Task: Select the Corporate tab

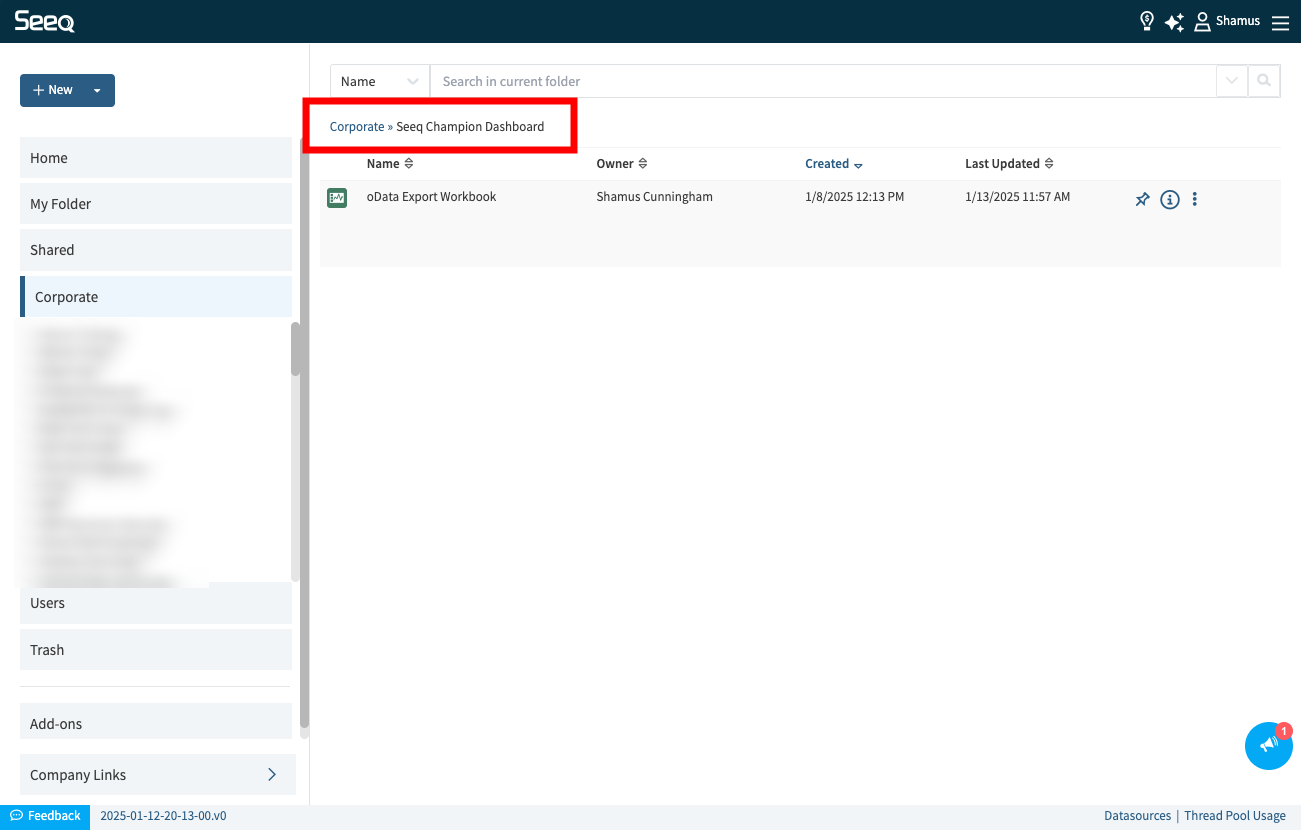Action: point(156,297)
